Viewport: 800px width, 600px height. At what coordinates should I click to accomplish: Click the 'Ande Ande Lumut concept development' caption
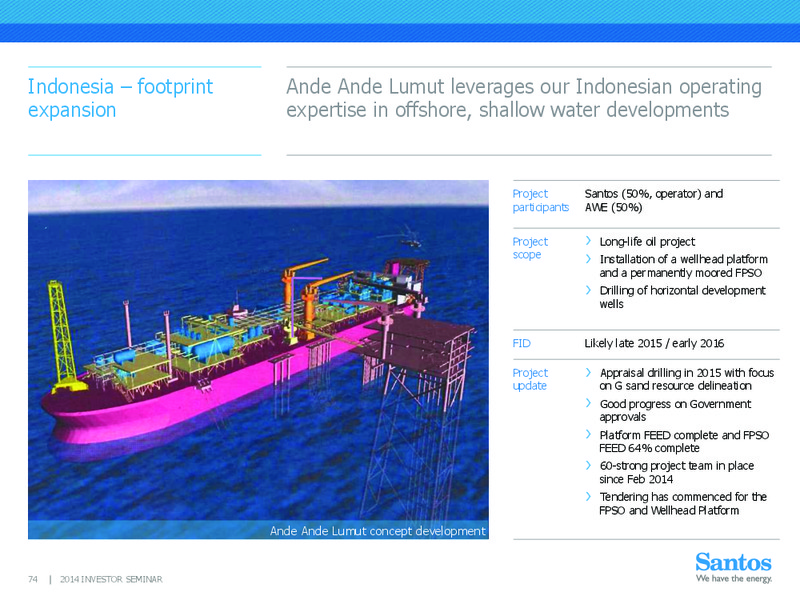378,531
